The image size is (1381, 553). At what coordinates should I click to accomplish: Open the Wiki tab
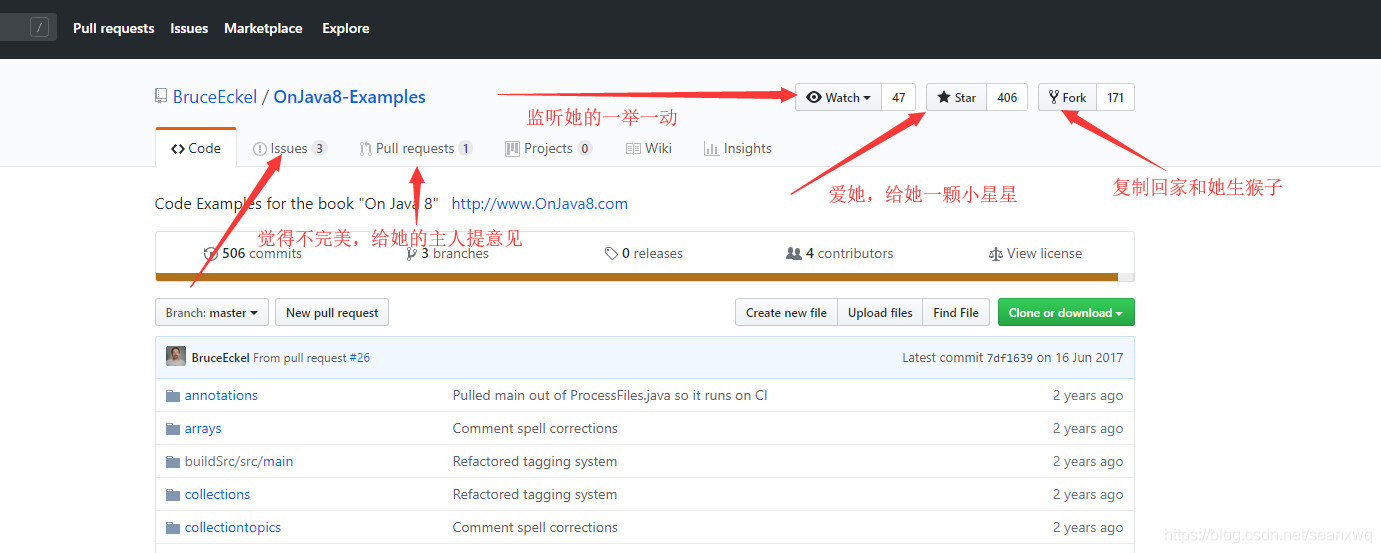coord(649,148)
